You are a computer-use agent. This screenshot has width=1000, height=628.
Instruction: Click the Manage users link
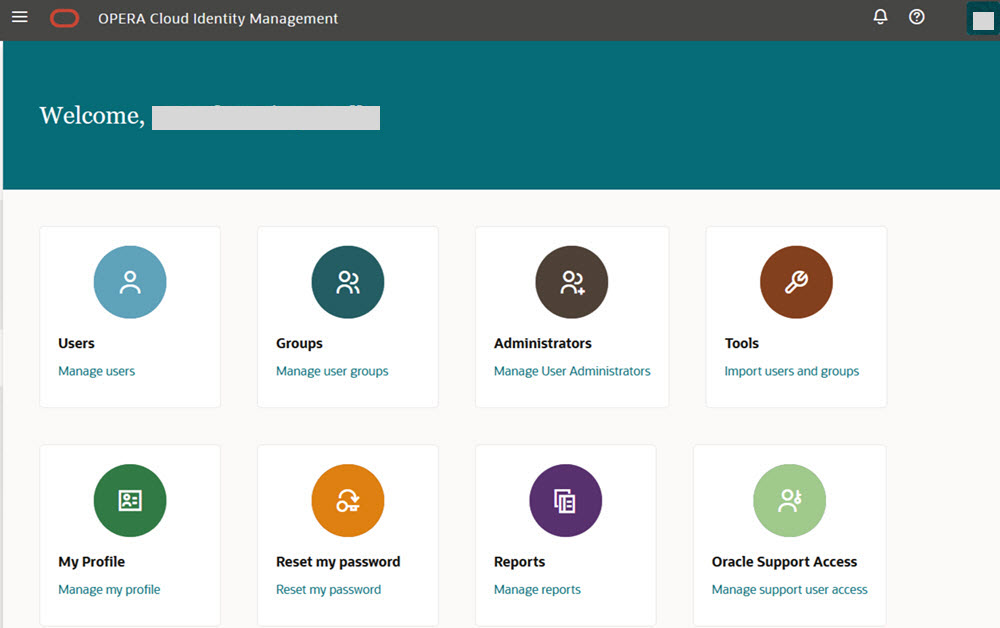pyautogui.click(x=96, y=371)
